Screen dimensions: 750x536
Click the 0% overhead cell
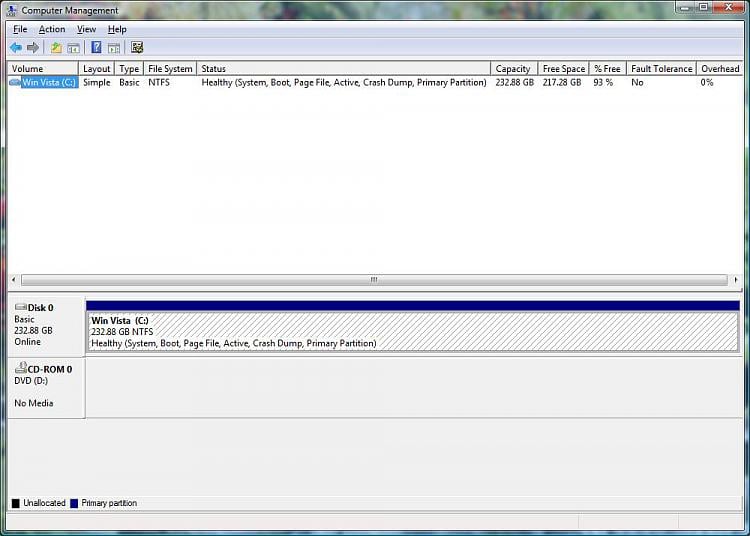coord(707,82)
